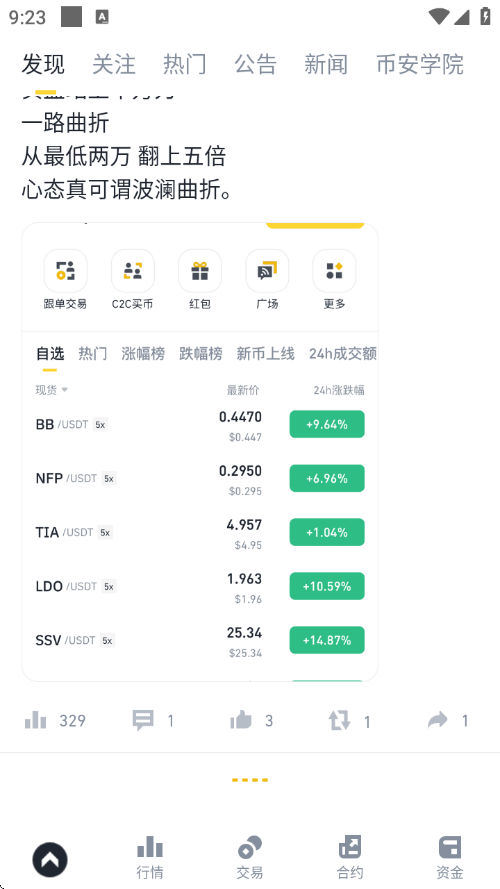Repost using the retweet arrows icon
The height and width of the screenshot is (889, 500).
340,721
